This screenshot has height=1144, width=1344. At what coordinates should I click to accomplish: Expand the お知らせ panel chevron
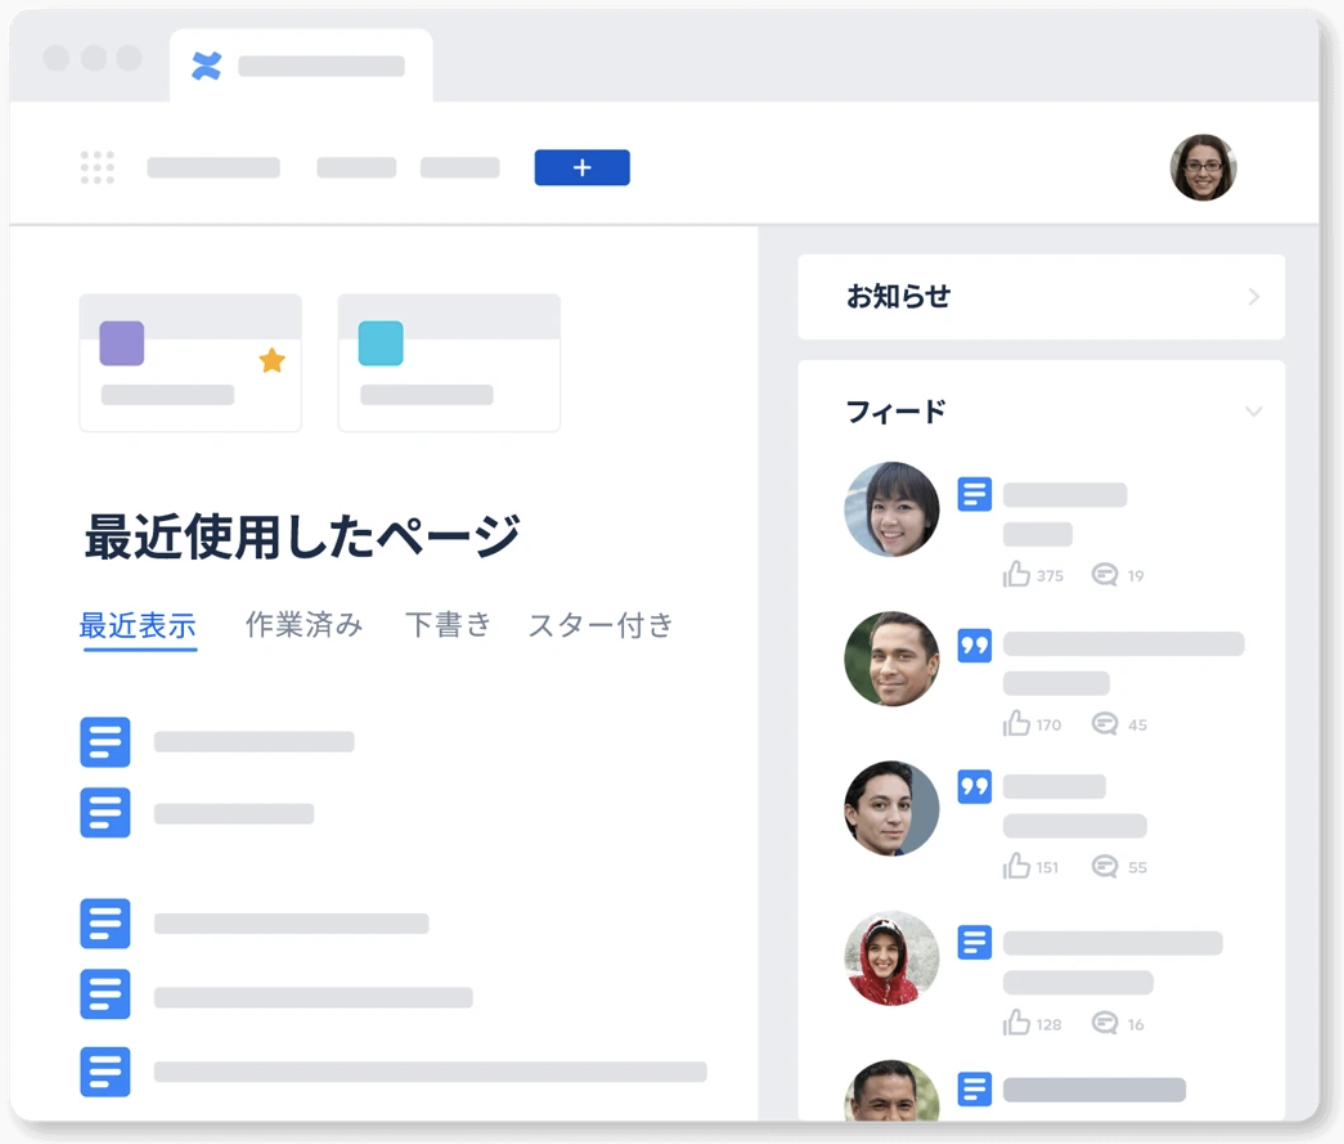pos(1254,297)
